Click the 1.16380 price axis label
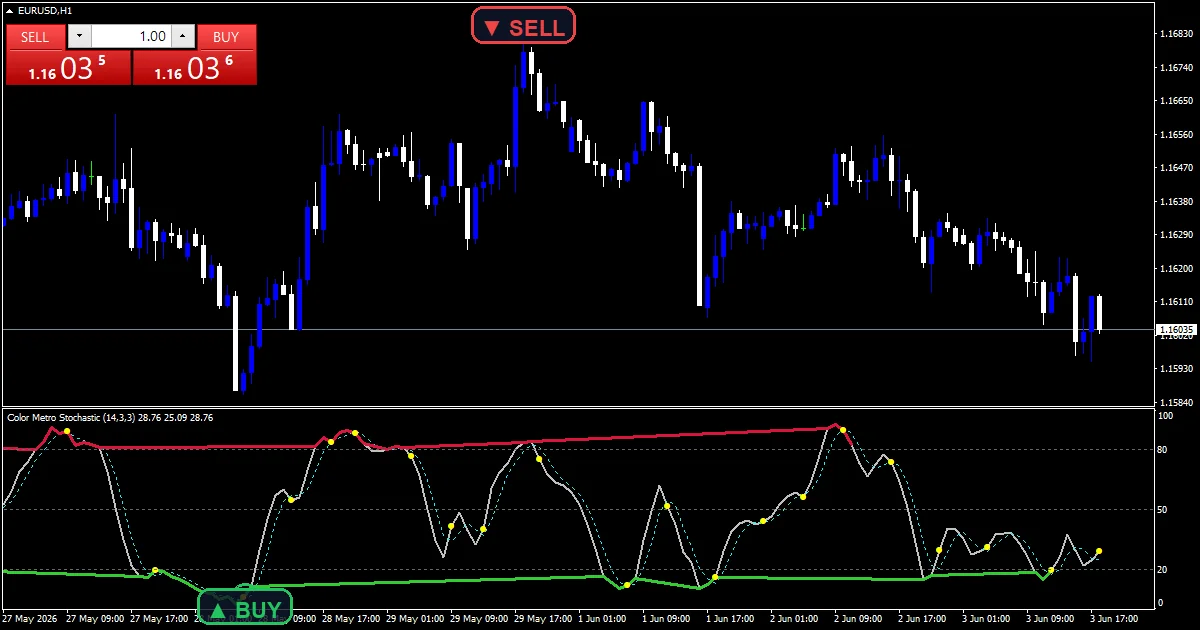1200x630 pixels. pos(1177,202)
